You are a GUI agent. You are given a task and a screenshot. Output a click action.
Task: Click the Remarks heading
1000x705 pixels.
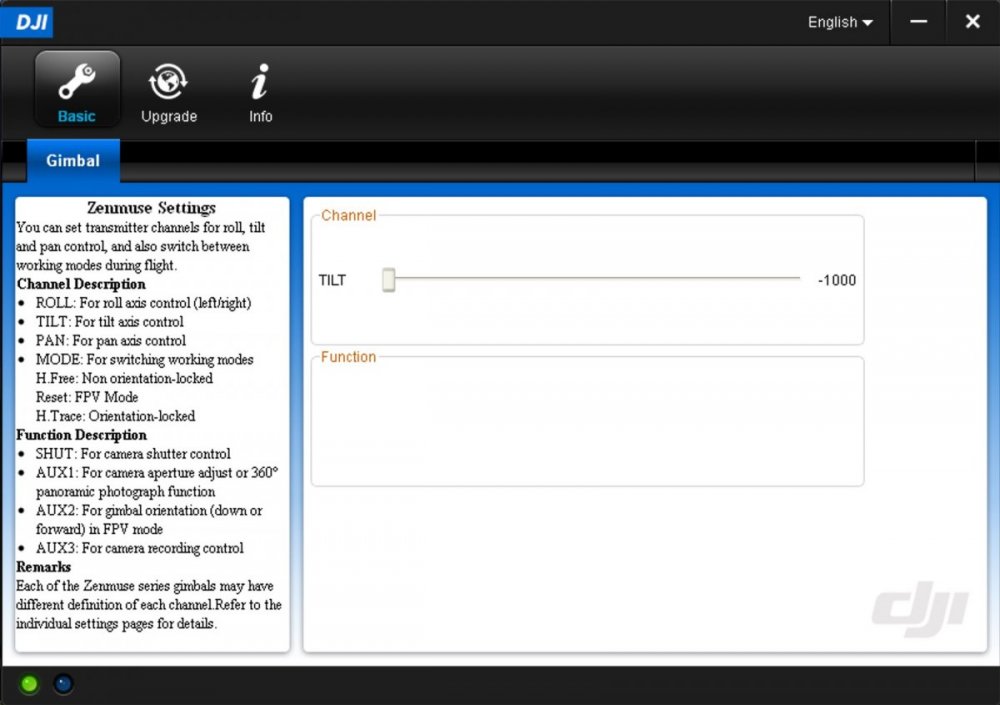(x=43, y=567)
